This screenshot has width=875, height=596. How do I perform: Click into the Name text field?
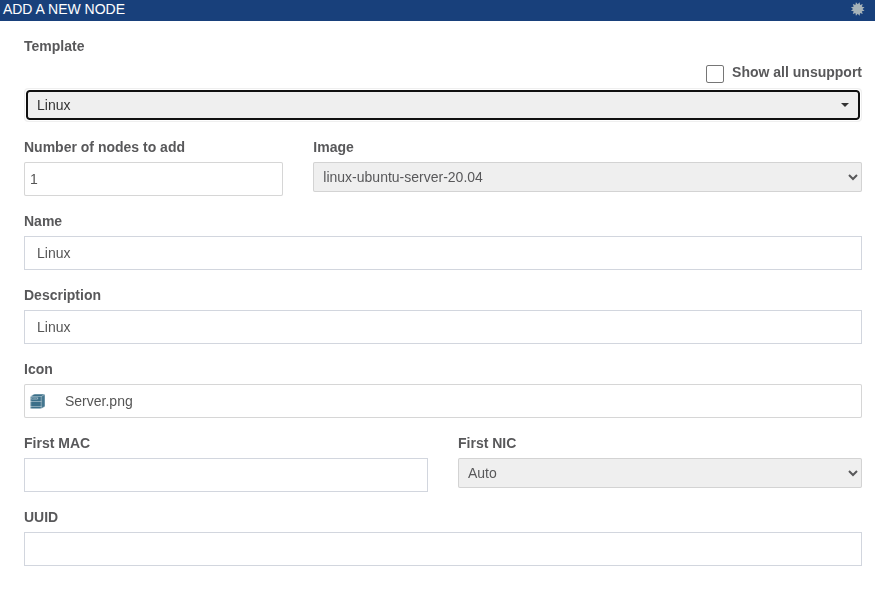[x=443, y=253]
